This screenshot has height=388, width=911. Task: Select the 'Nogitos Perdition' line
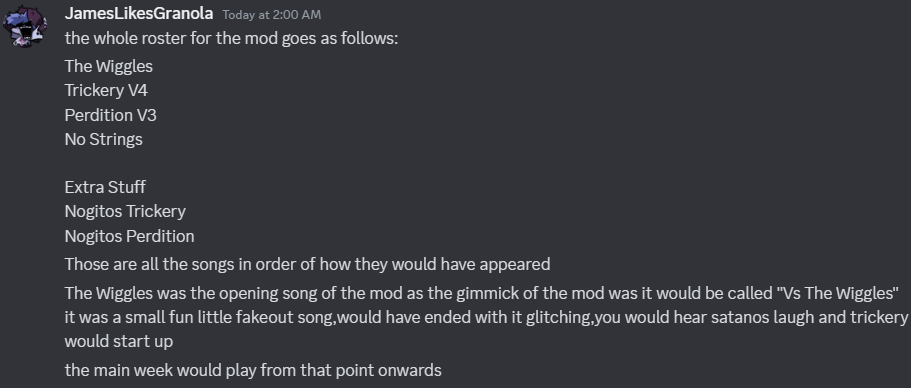point(130,236)
